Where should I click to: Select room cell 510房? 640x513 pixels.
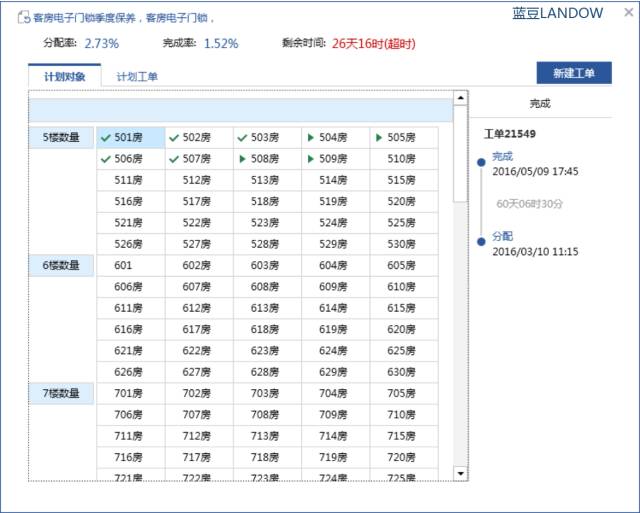[404, 159]
